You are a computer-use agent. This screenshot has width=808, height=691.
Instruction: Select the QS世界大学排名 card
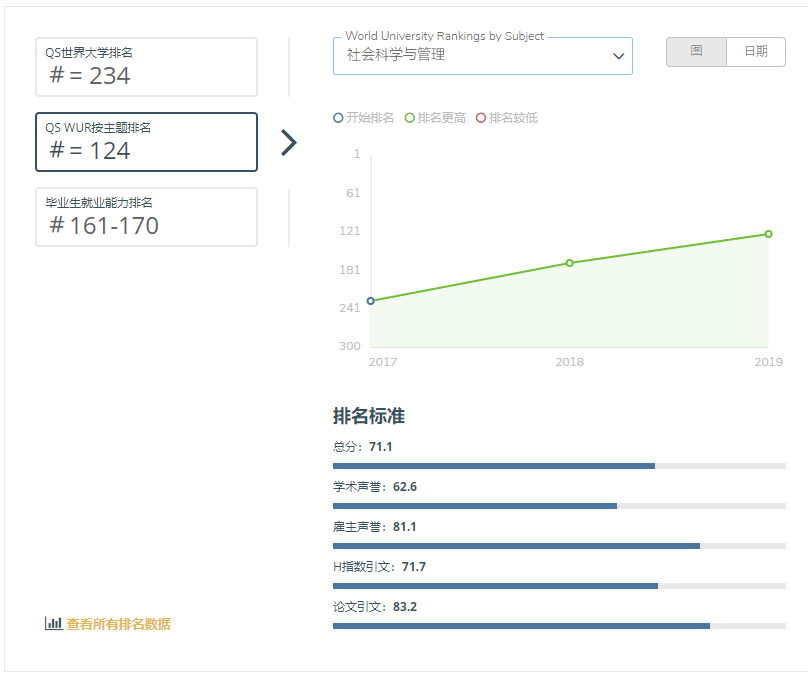click(146, 67)
